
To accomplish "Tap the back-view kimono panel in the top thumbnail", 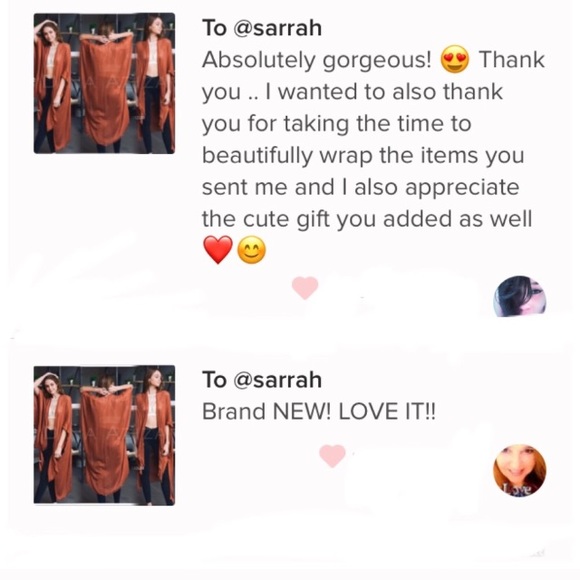I will pos(106,83).
